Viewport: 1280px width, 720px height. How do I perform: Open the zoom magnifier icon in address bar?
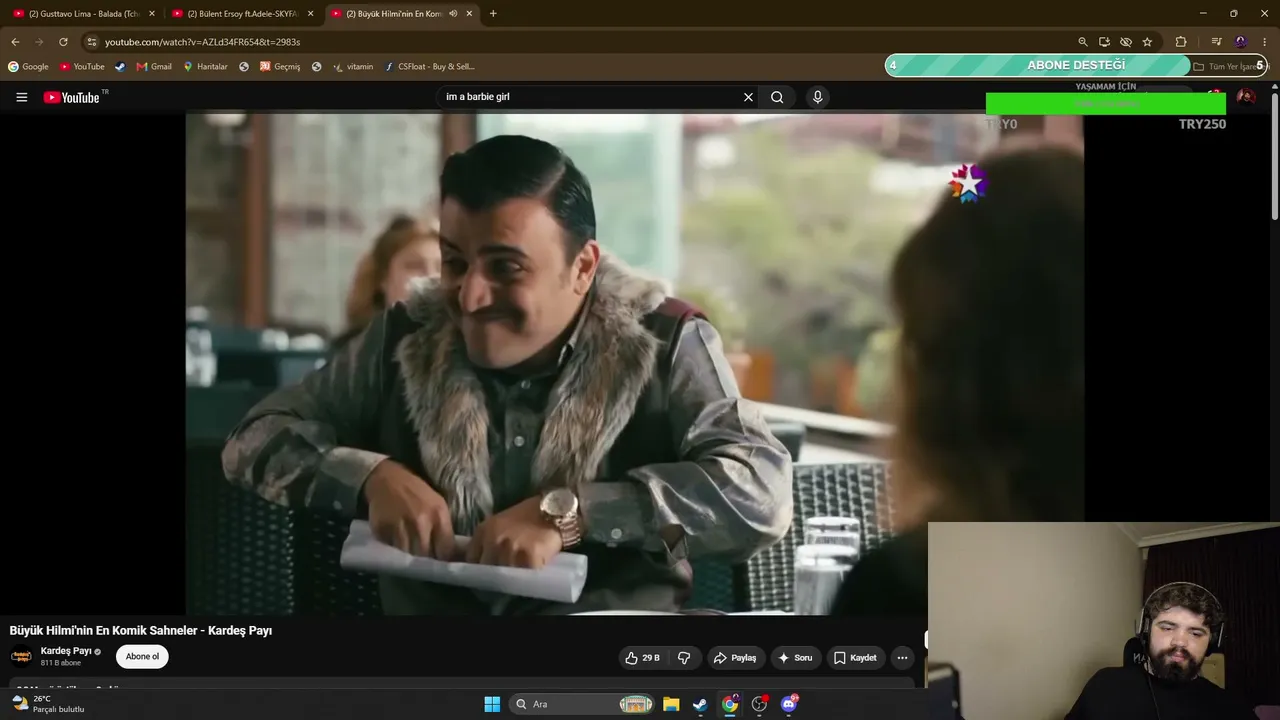1082,42
